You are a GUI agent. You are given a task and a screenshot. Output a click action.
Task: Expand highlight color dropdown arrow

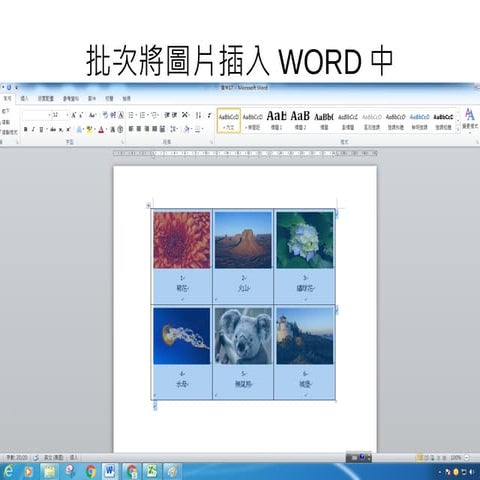(x=94, y=129)
